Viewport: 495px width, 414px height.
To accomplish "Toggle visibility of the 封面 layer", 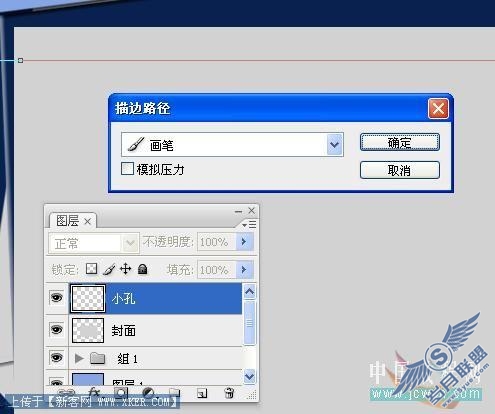I will (57, 329).
